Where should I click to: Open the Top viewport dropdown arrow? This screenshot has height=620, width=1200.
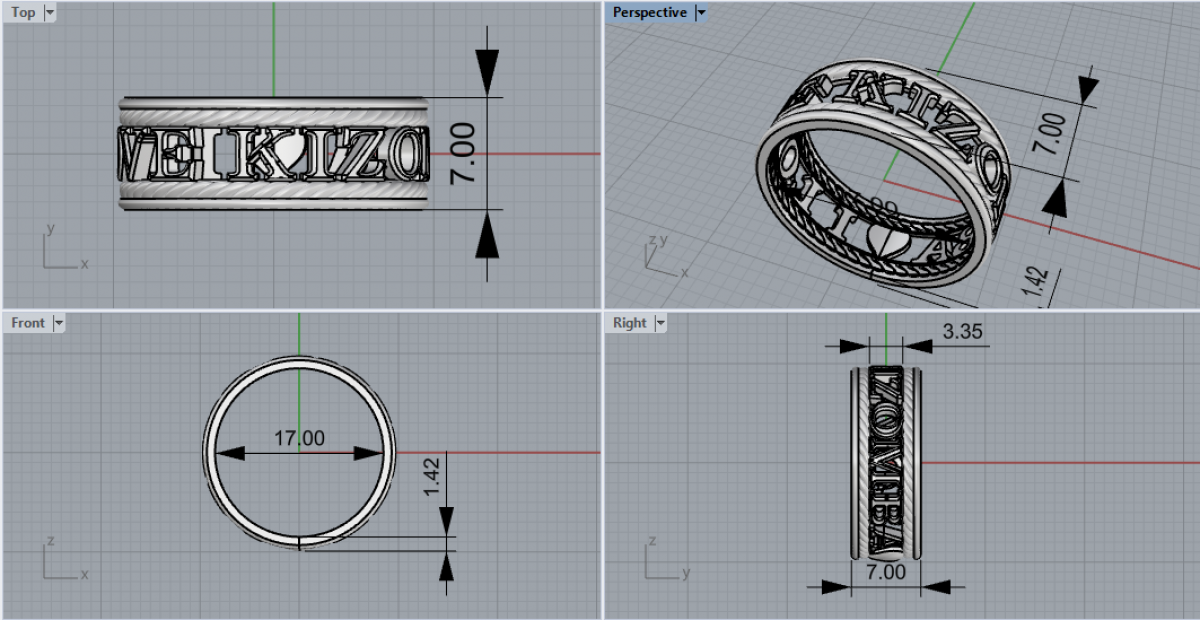(x=50, y=13)
